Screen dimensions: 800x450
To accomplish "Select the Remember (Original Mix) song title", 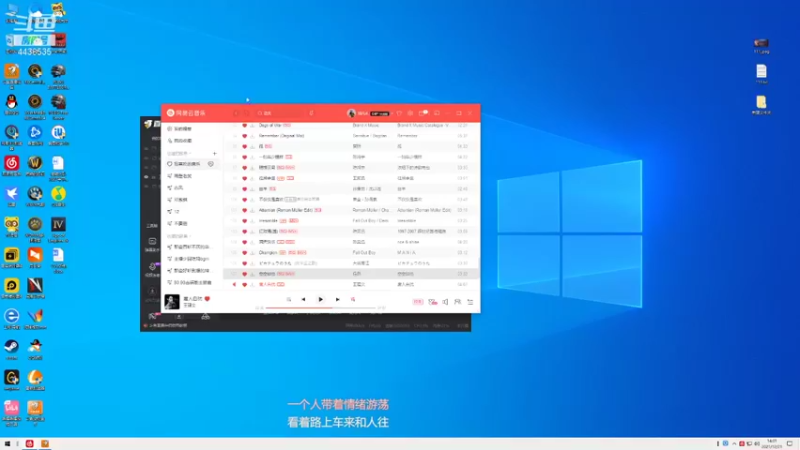I will pyautogui.click(x=282, y=136).
